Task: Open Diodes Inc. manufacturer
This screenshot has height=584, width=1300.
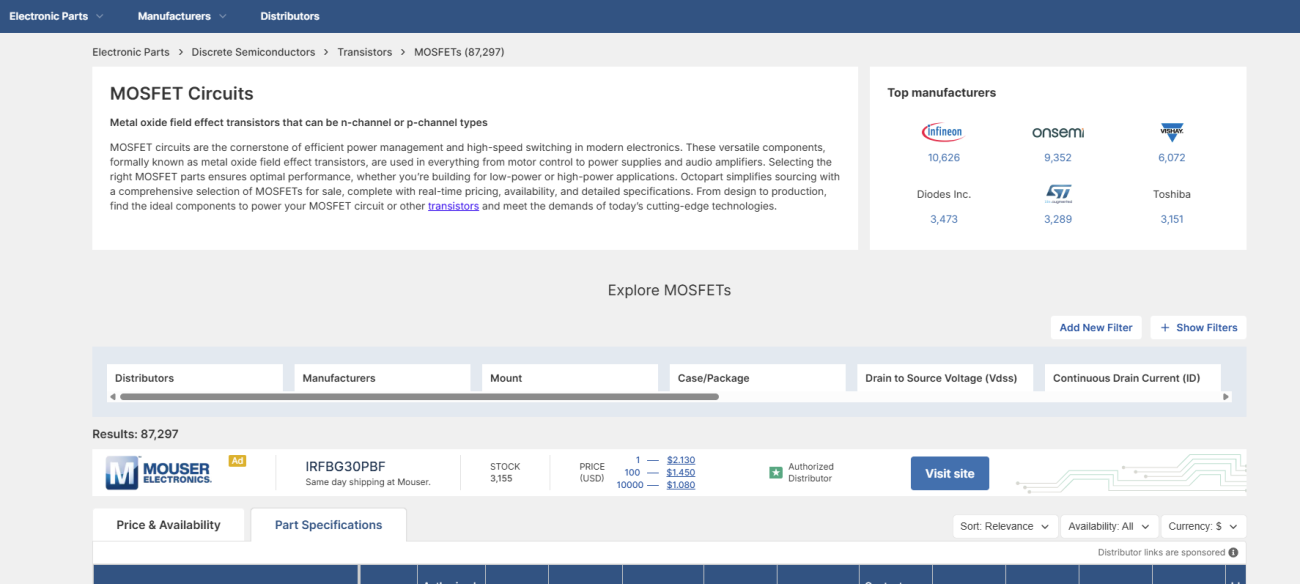Action: pyautogui.click(x=943, y=194)
